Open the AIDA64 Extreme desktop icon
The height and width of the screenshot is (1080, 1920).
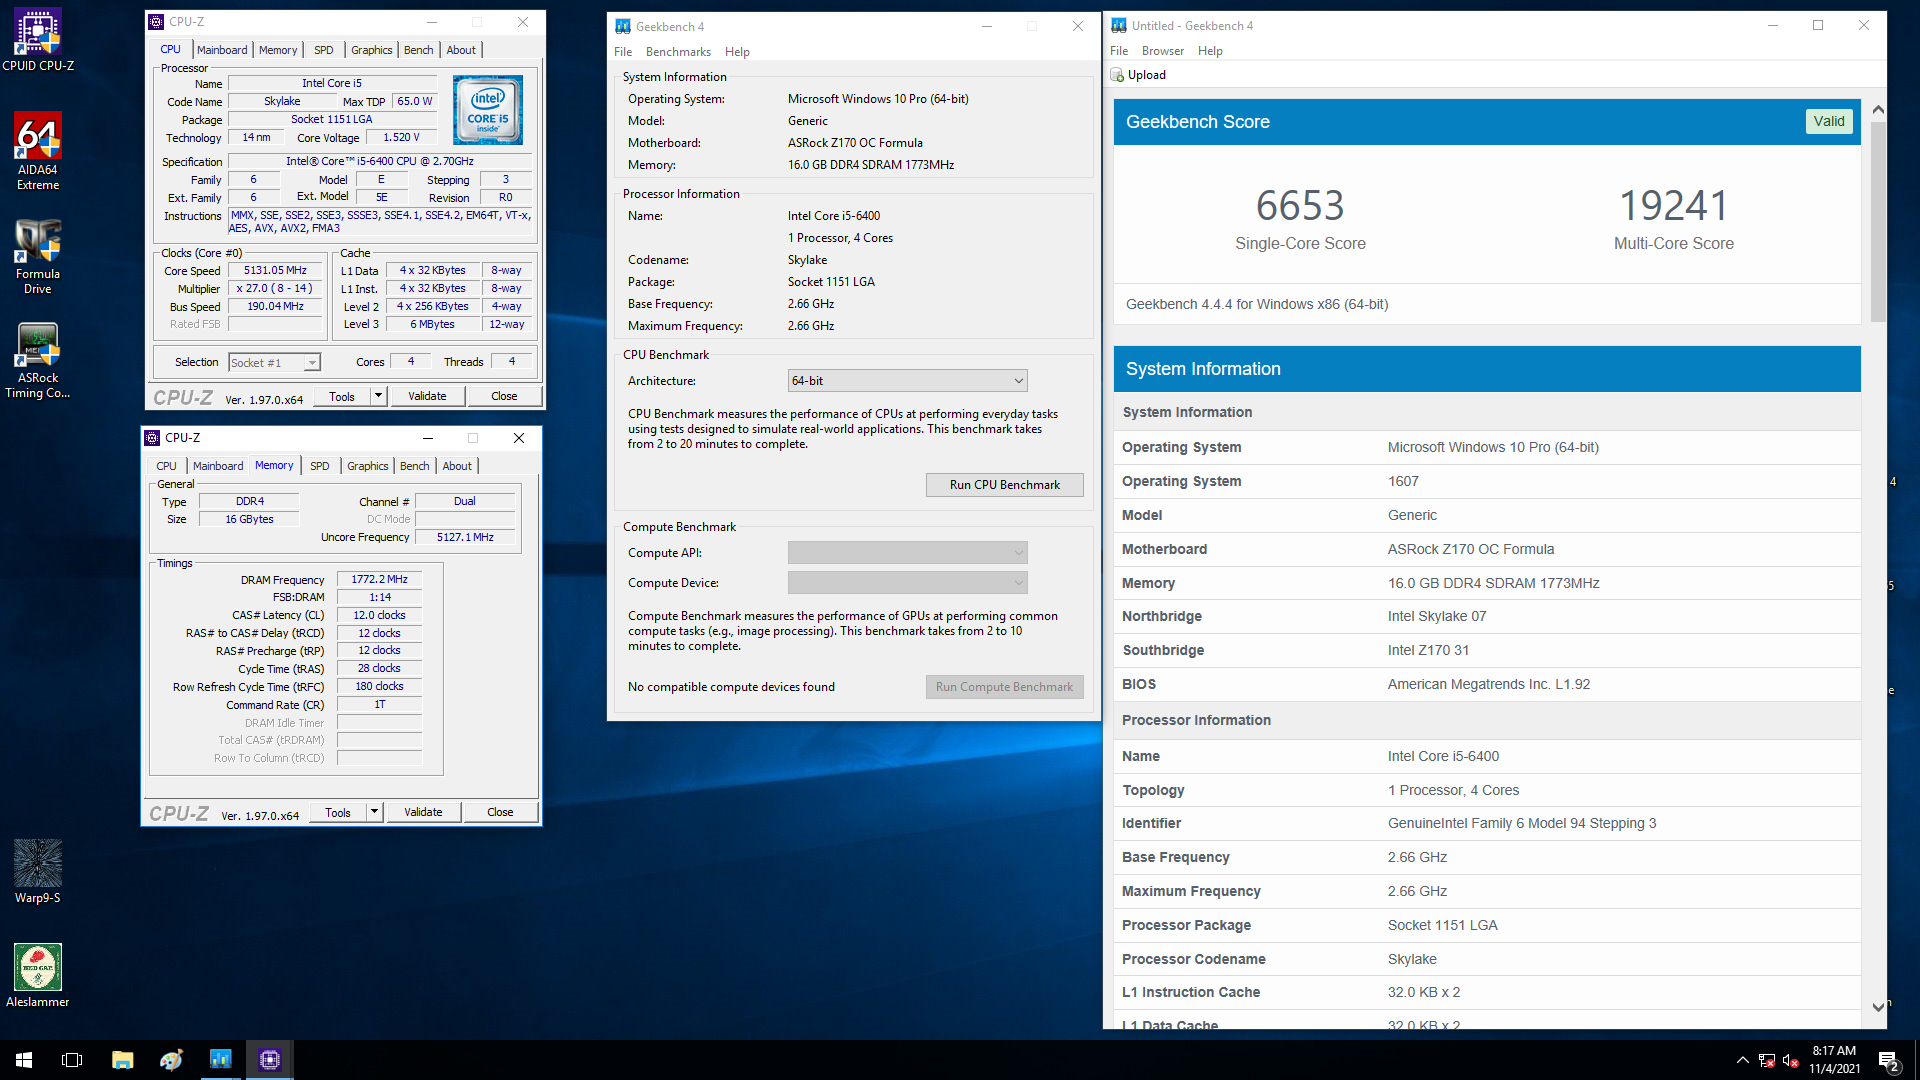tap(38, 150)
